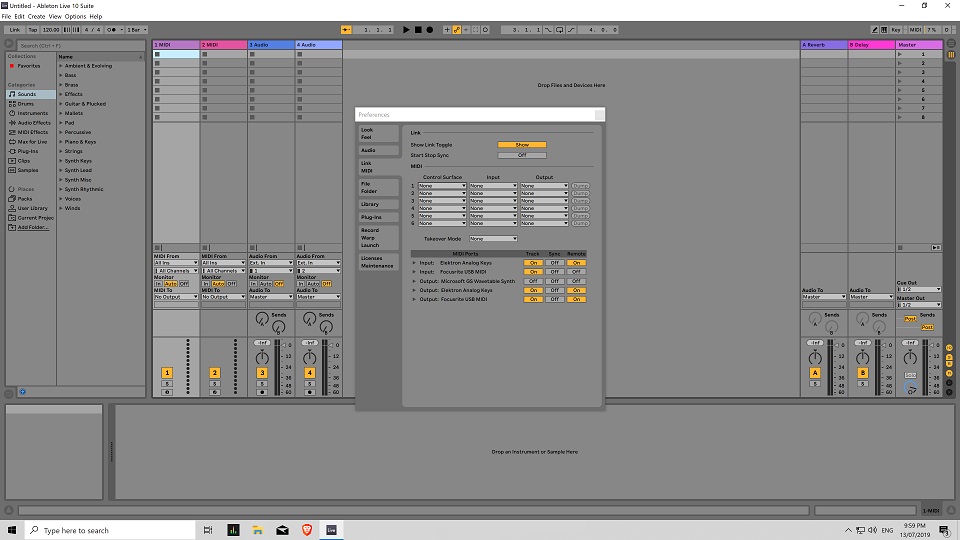Screen dimensions: 960x540
Task: Click Dump button for row 1
Action: tap(580, 186)
